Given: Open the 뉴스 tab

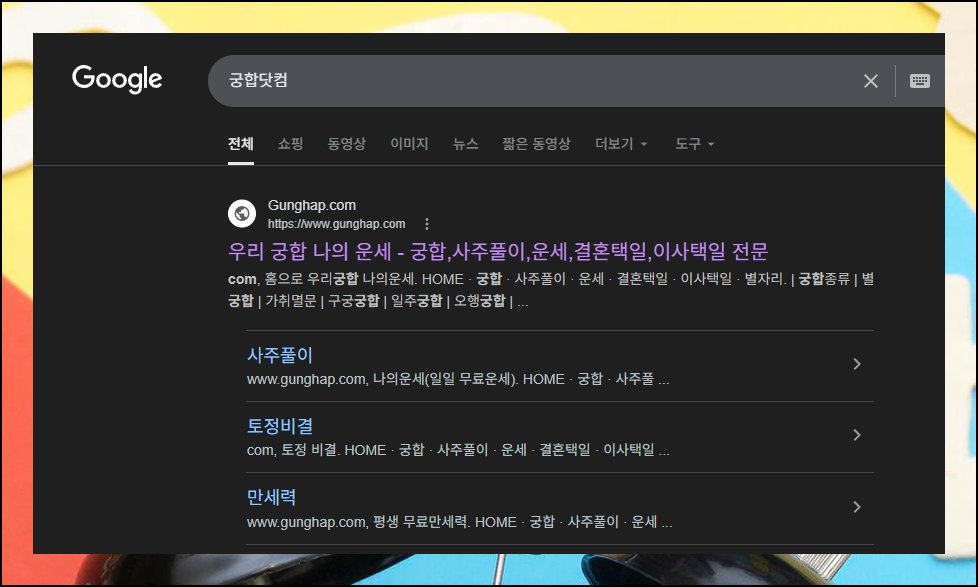Looking at the screenshot, I should [466, 144].
